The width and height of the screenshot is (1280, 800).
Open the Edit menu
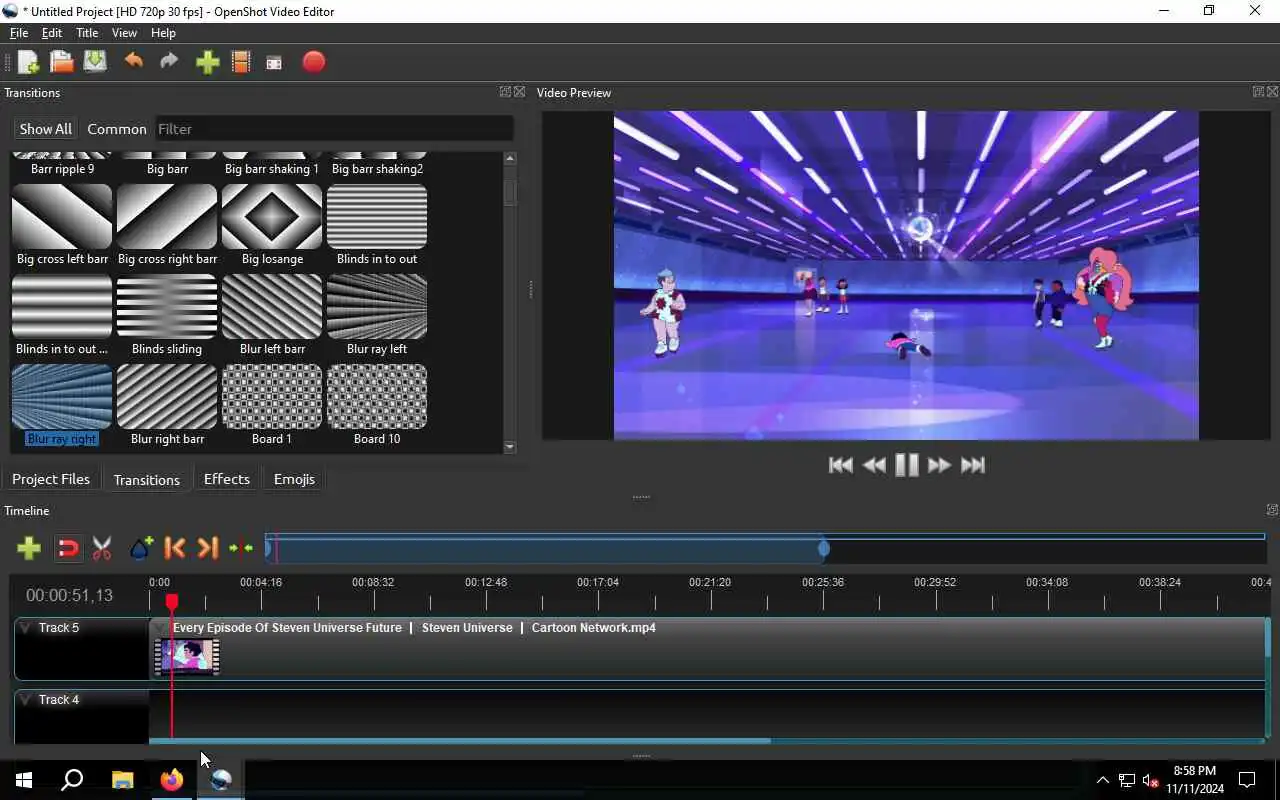52,33
